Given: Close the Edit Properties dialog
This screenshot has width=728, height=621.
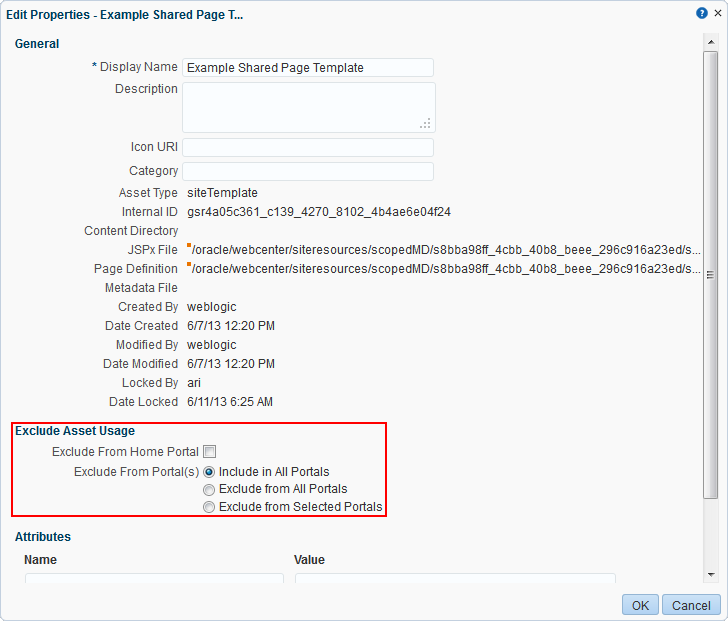Looking at the screenshot, I should pos(718,13).
